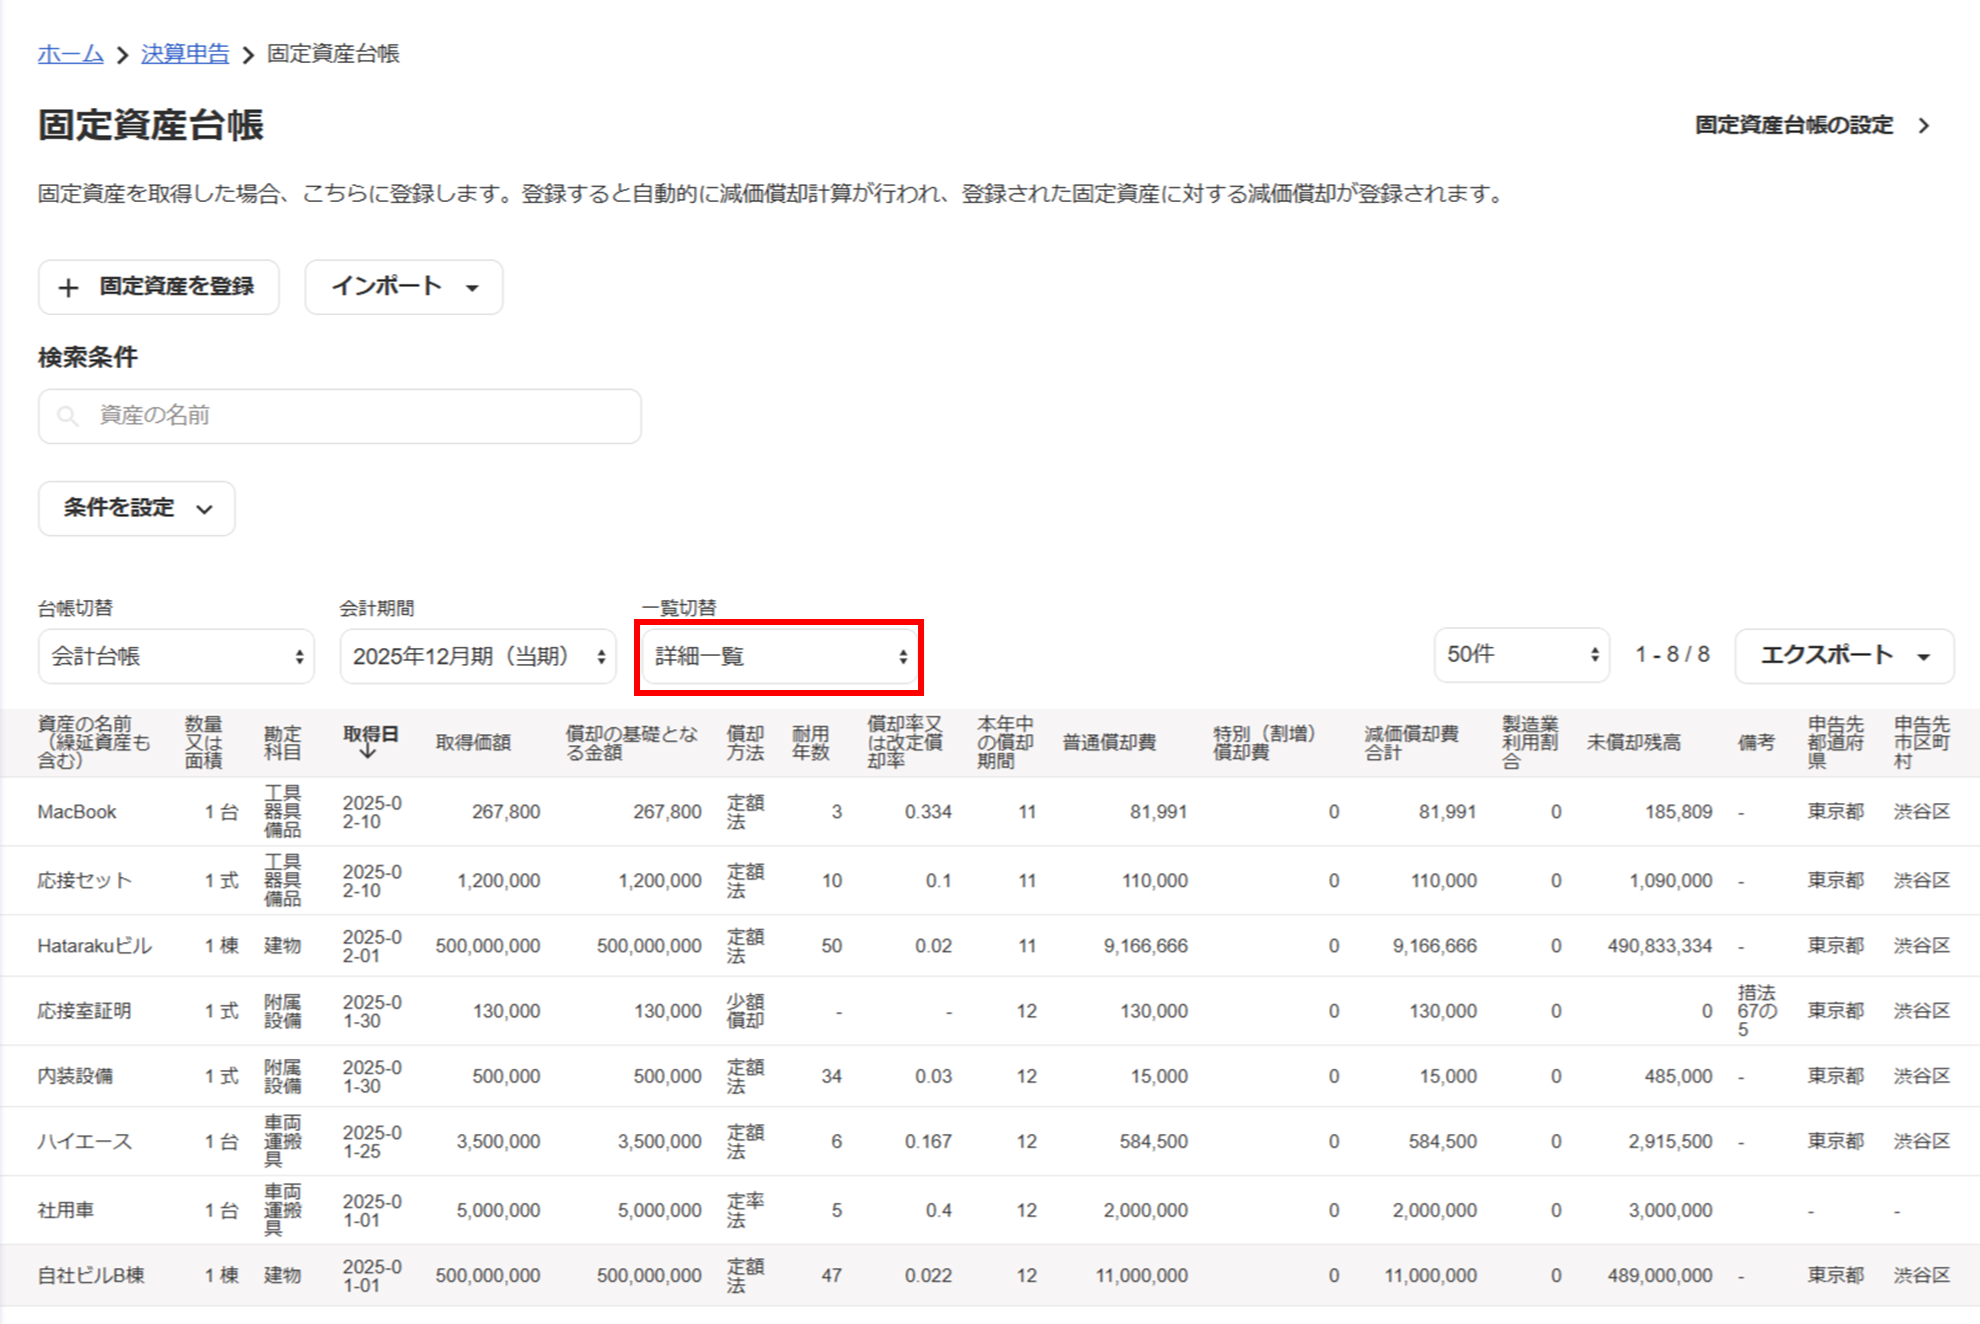Click the 取得日 column header
This screenshot has height=1324, width=1980.
[370, 734]
